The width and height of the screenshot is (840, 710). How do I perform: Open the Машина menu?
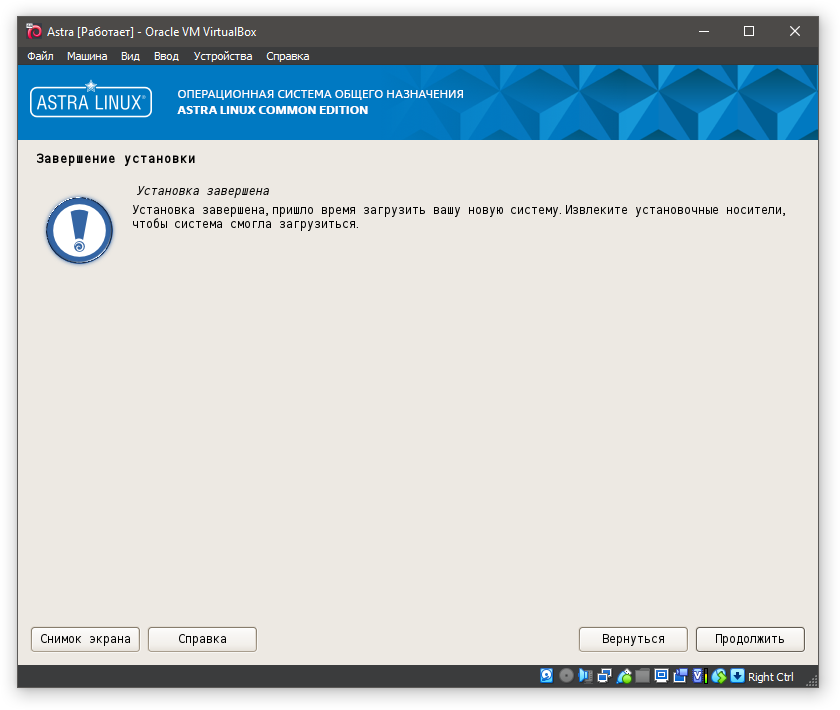(x=87, y=56)
